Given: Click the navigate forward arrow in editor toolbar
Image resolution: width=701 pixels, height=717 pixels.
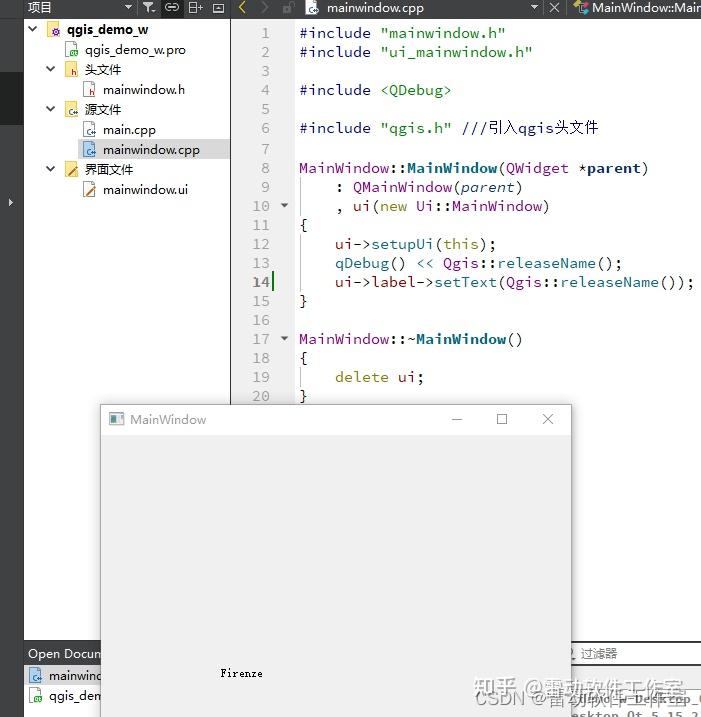Looking at the screenshot, I should (x=265, y=7).
